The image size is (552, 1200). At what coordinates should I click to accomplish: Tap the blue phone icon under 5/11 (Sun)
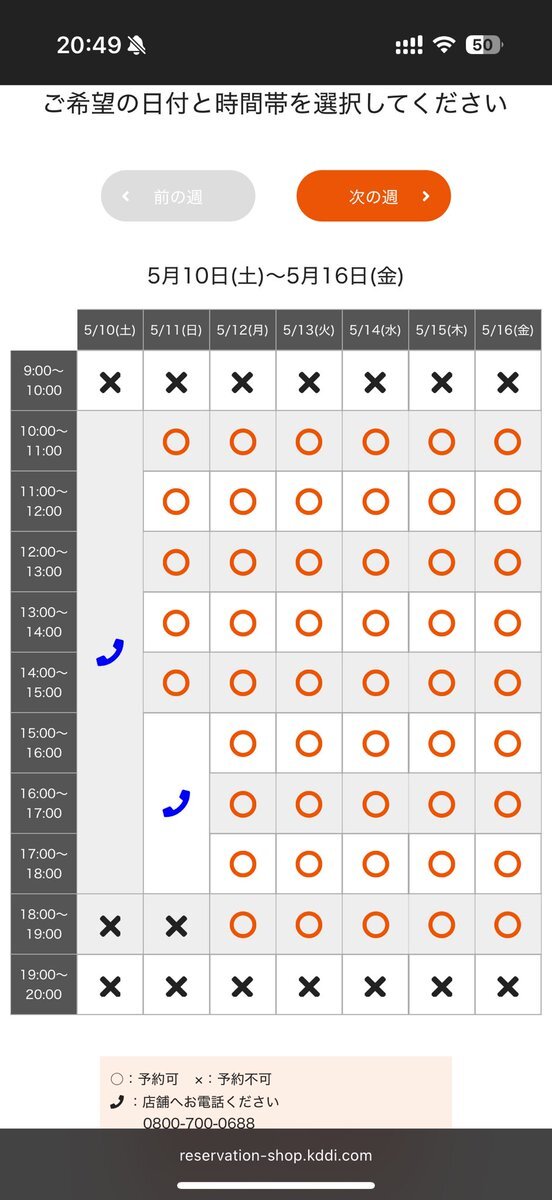tap(176, 803)
